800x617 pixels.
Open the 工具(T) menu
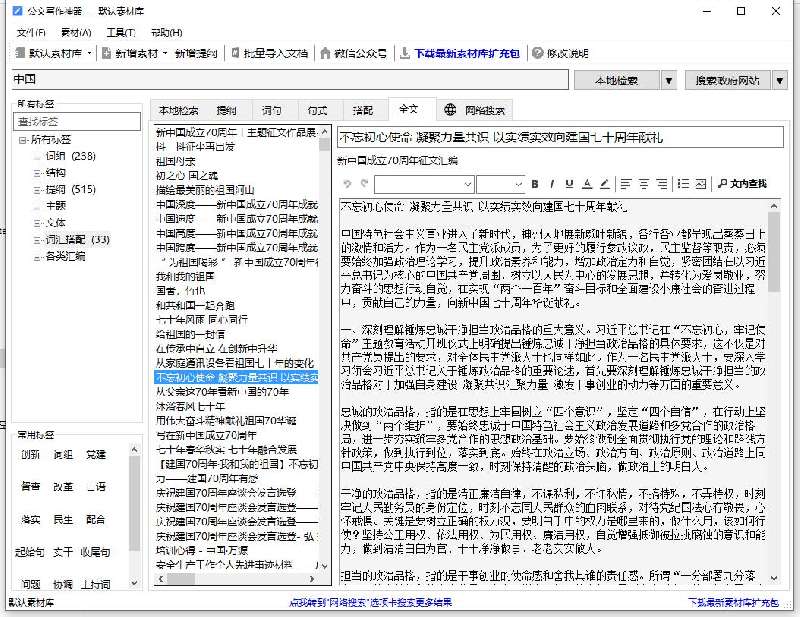[120, 33]
